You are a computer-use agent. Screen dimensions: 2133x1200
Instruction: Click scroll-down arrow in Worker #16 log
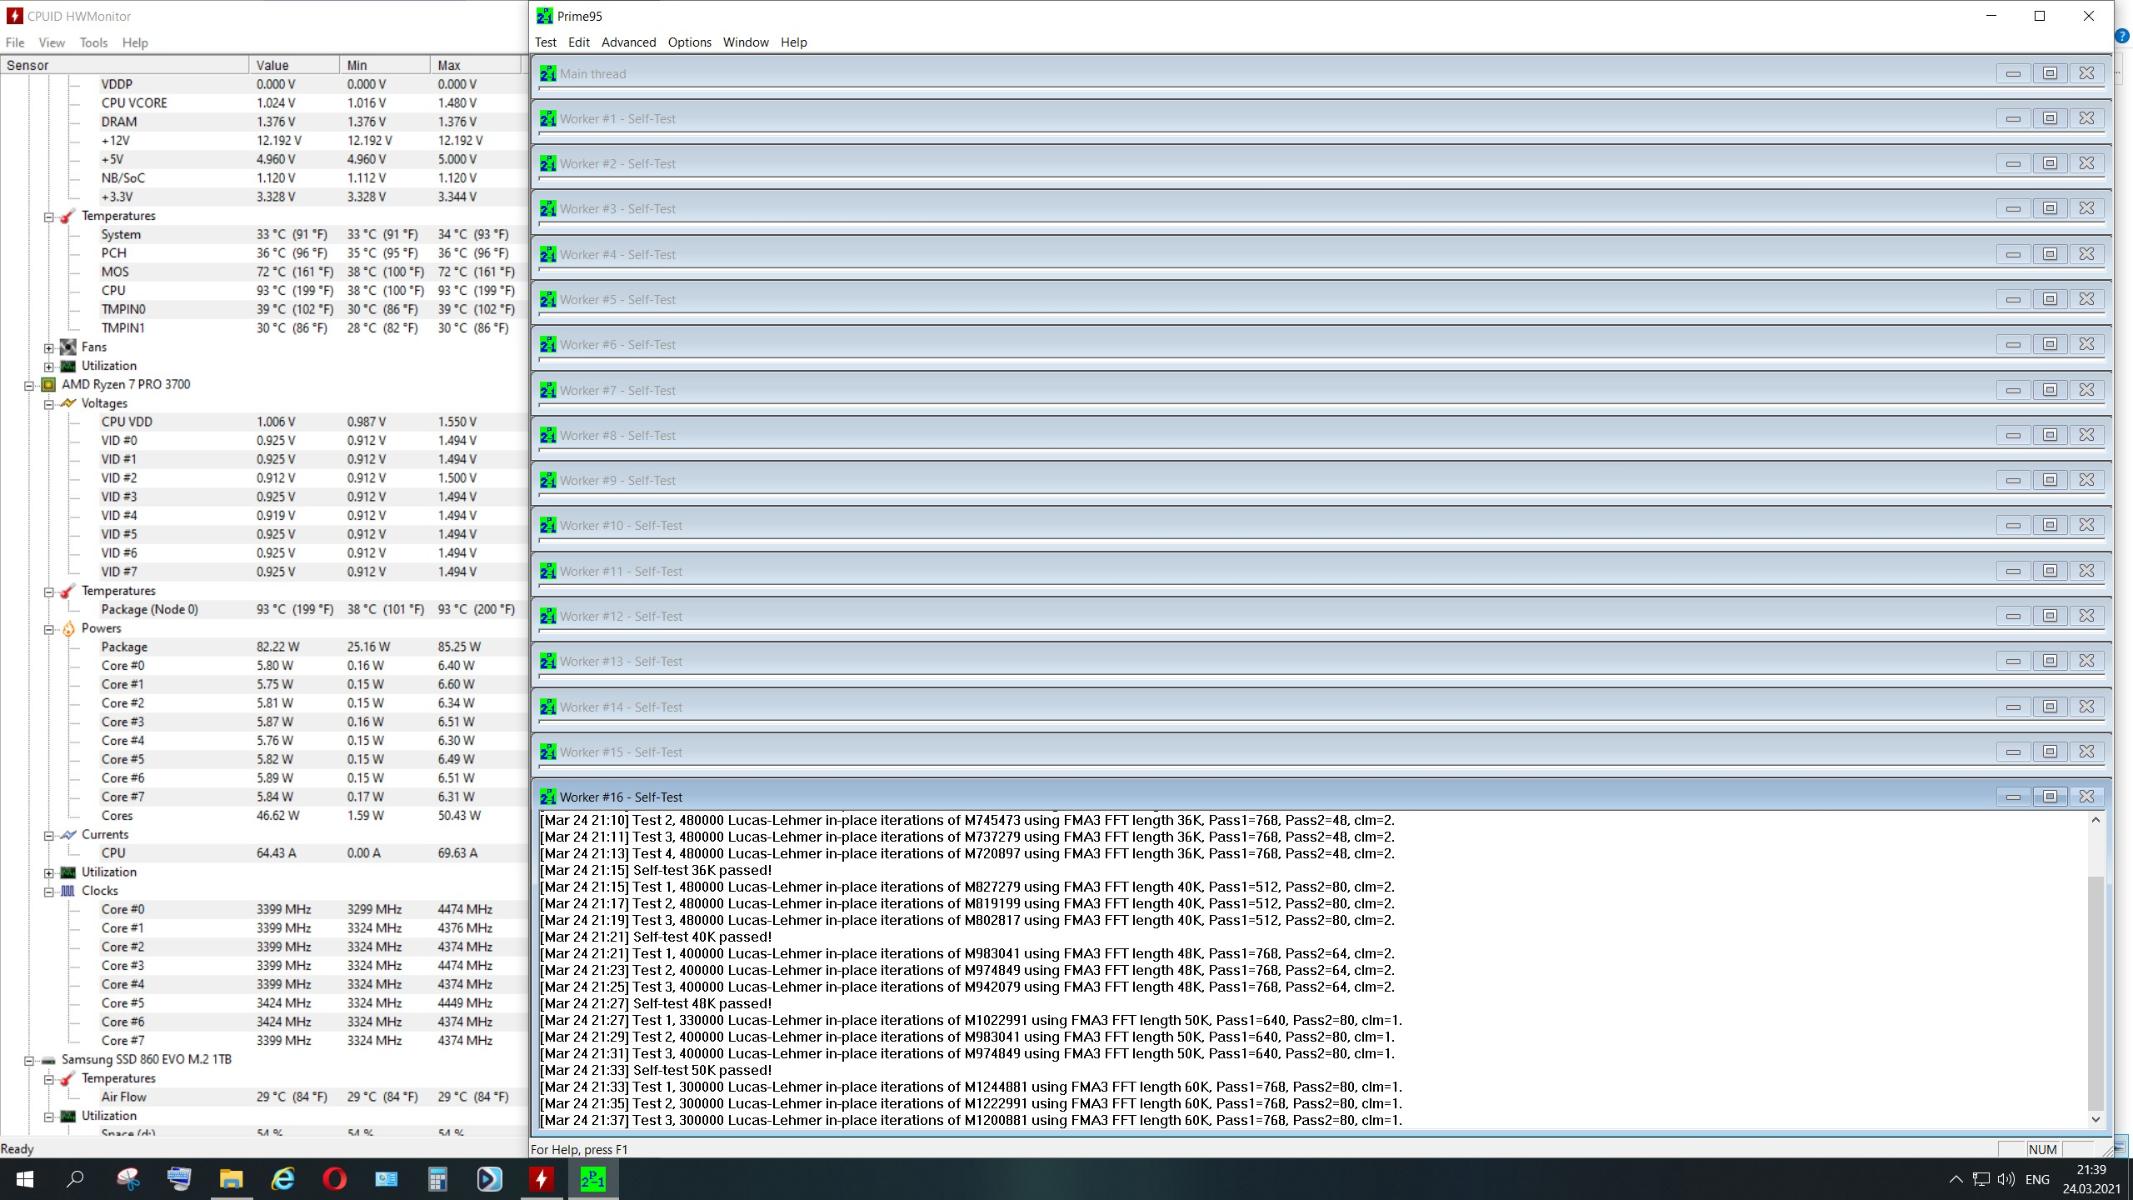(2095, 1119)
